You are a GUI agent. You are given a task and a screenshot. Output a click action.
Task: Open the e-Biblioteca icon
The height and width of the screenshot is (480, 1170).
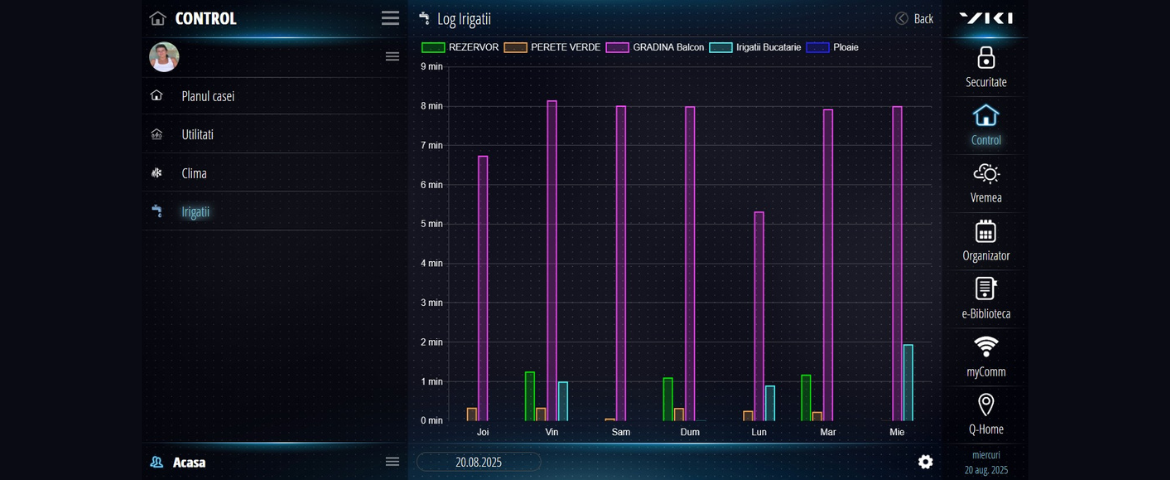click(985, 289)
